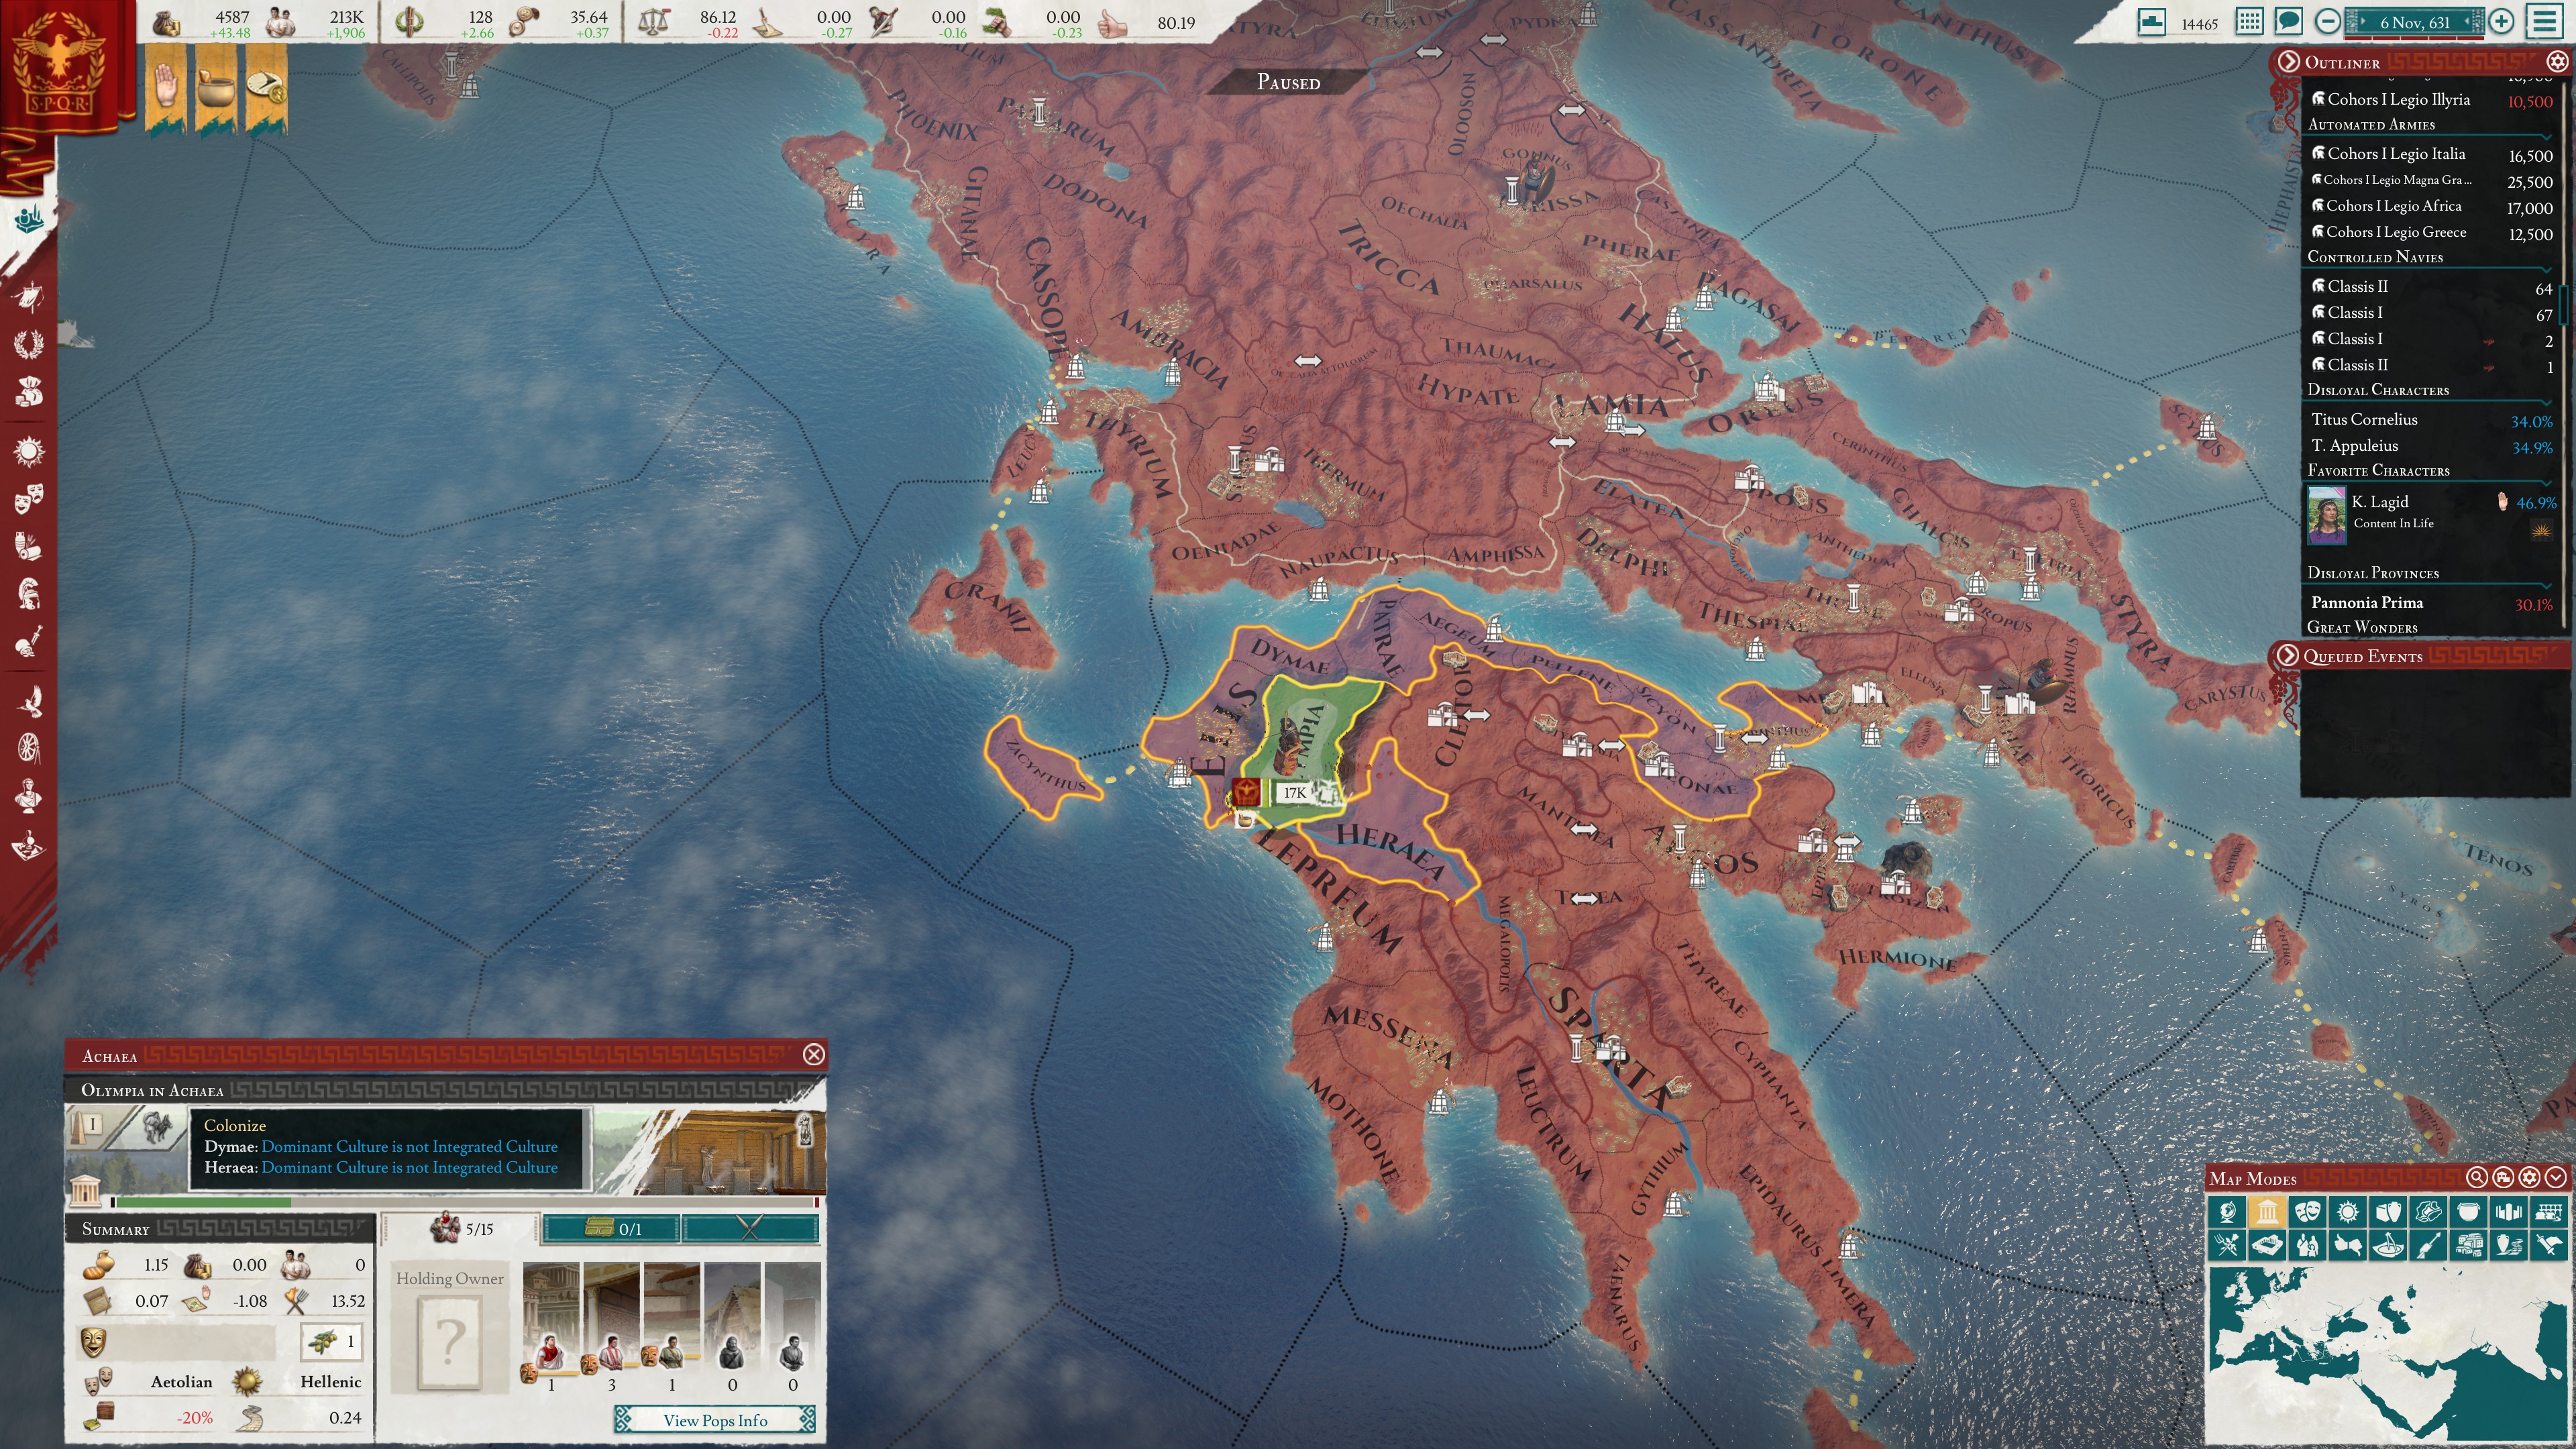2576x1449 pixels.
Task: Select the thumbs up/down opinion map mode
Action: pyautogui.click(x=2347, y=1245)
